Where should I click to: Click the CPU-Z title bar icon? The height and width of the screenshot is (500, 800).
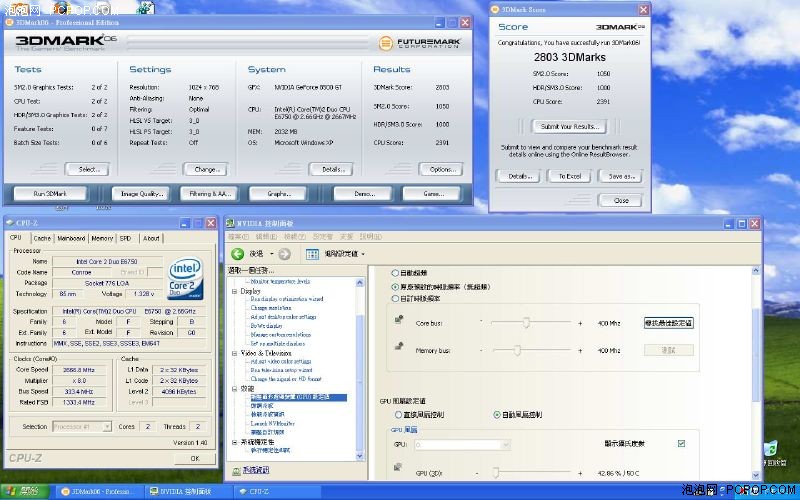pos(10,223)
